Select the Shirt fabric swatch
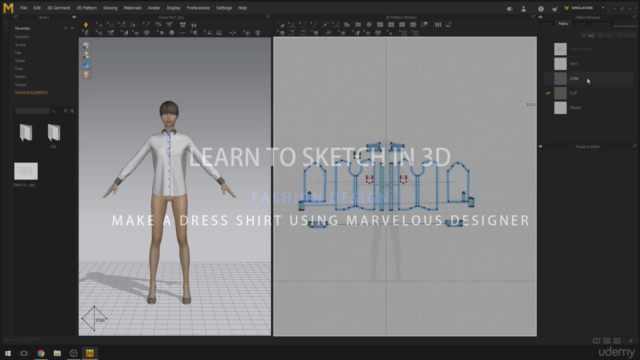The width and height of the screenshot is (640, 360). (x=560, y=64)
